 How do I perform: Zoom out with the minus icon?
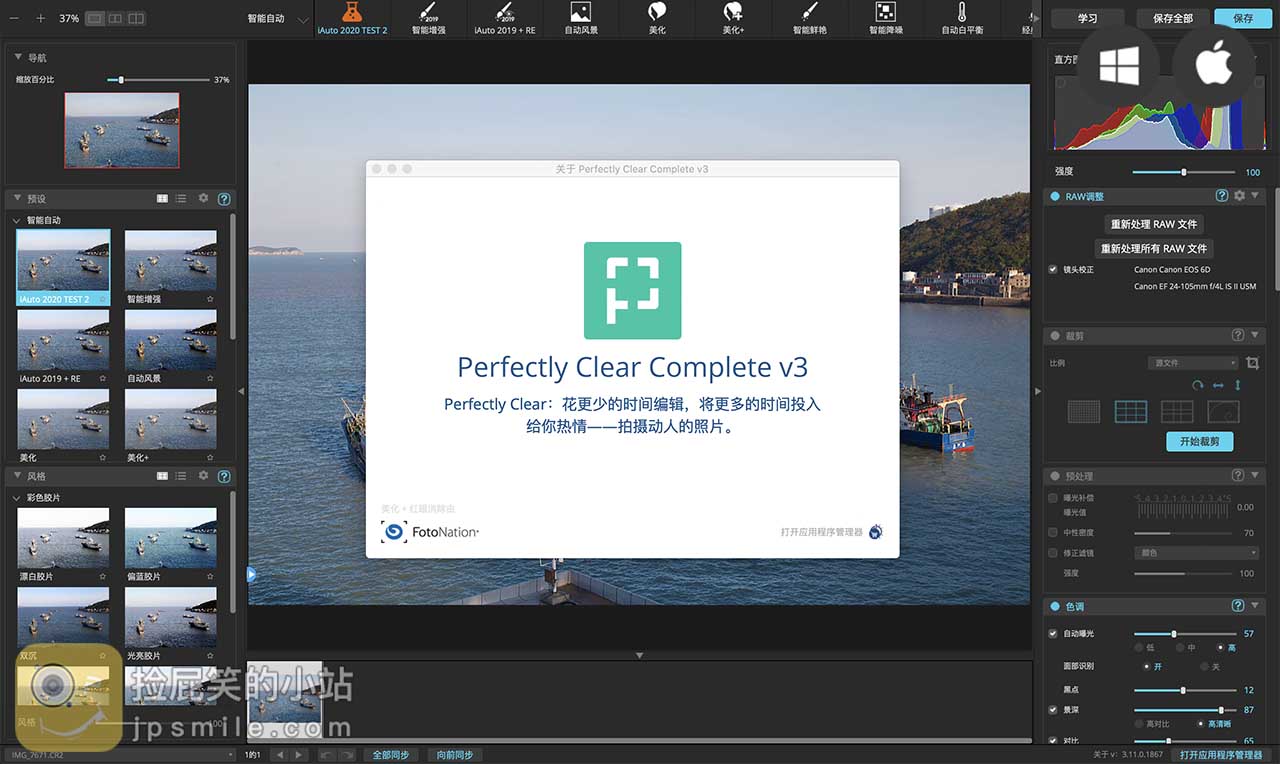point(16,18)
